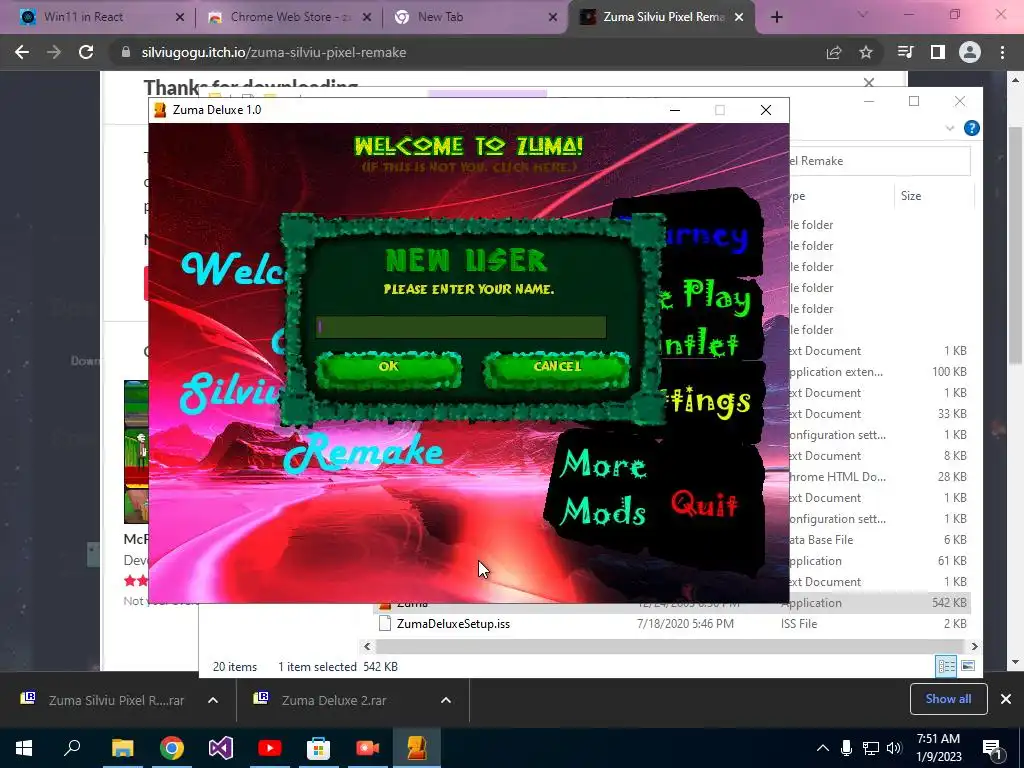Click Quit on the Zuma main menu
This screenshot has width=1024, height=768.
(704, 503)
